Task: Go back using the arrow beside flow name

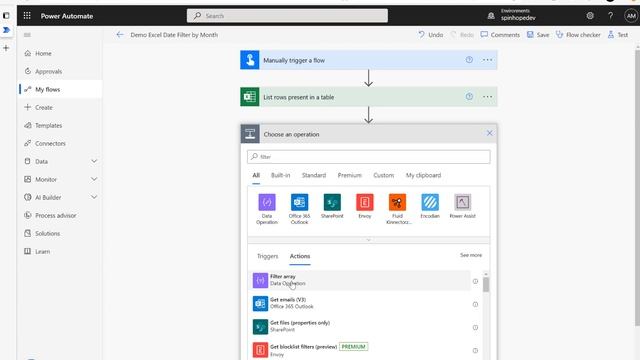Action: tap(120, 35)
